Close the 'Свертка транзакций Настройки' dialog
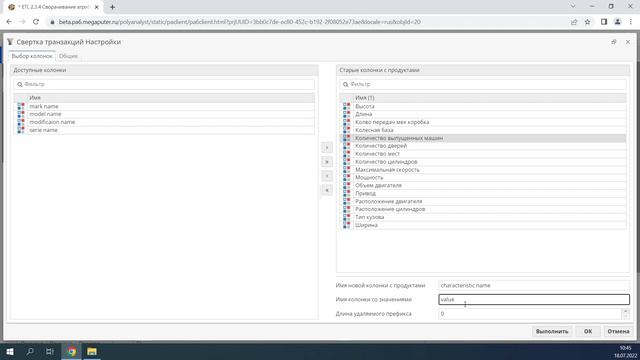The height and width of the screenshot is (360, 640). [x=628, y=42]
